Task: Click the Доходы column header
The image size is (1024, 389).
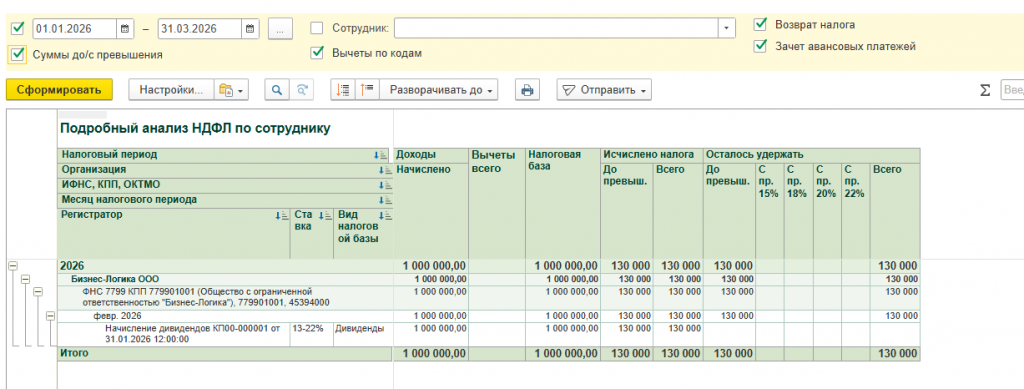Action: click(431, 155)
